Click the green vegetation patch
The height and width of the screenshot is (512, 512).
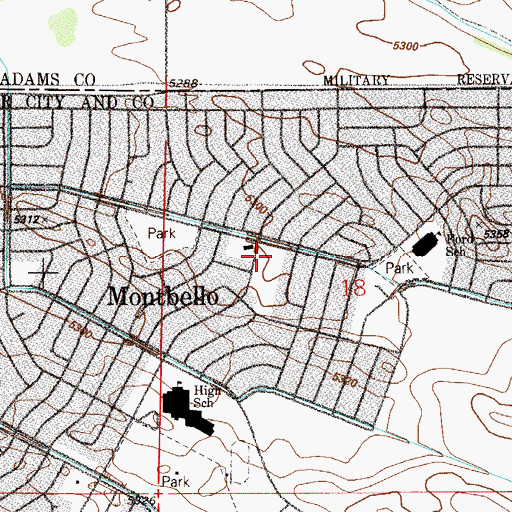coord(63,27)
